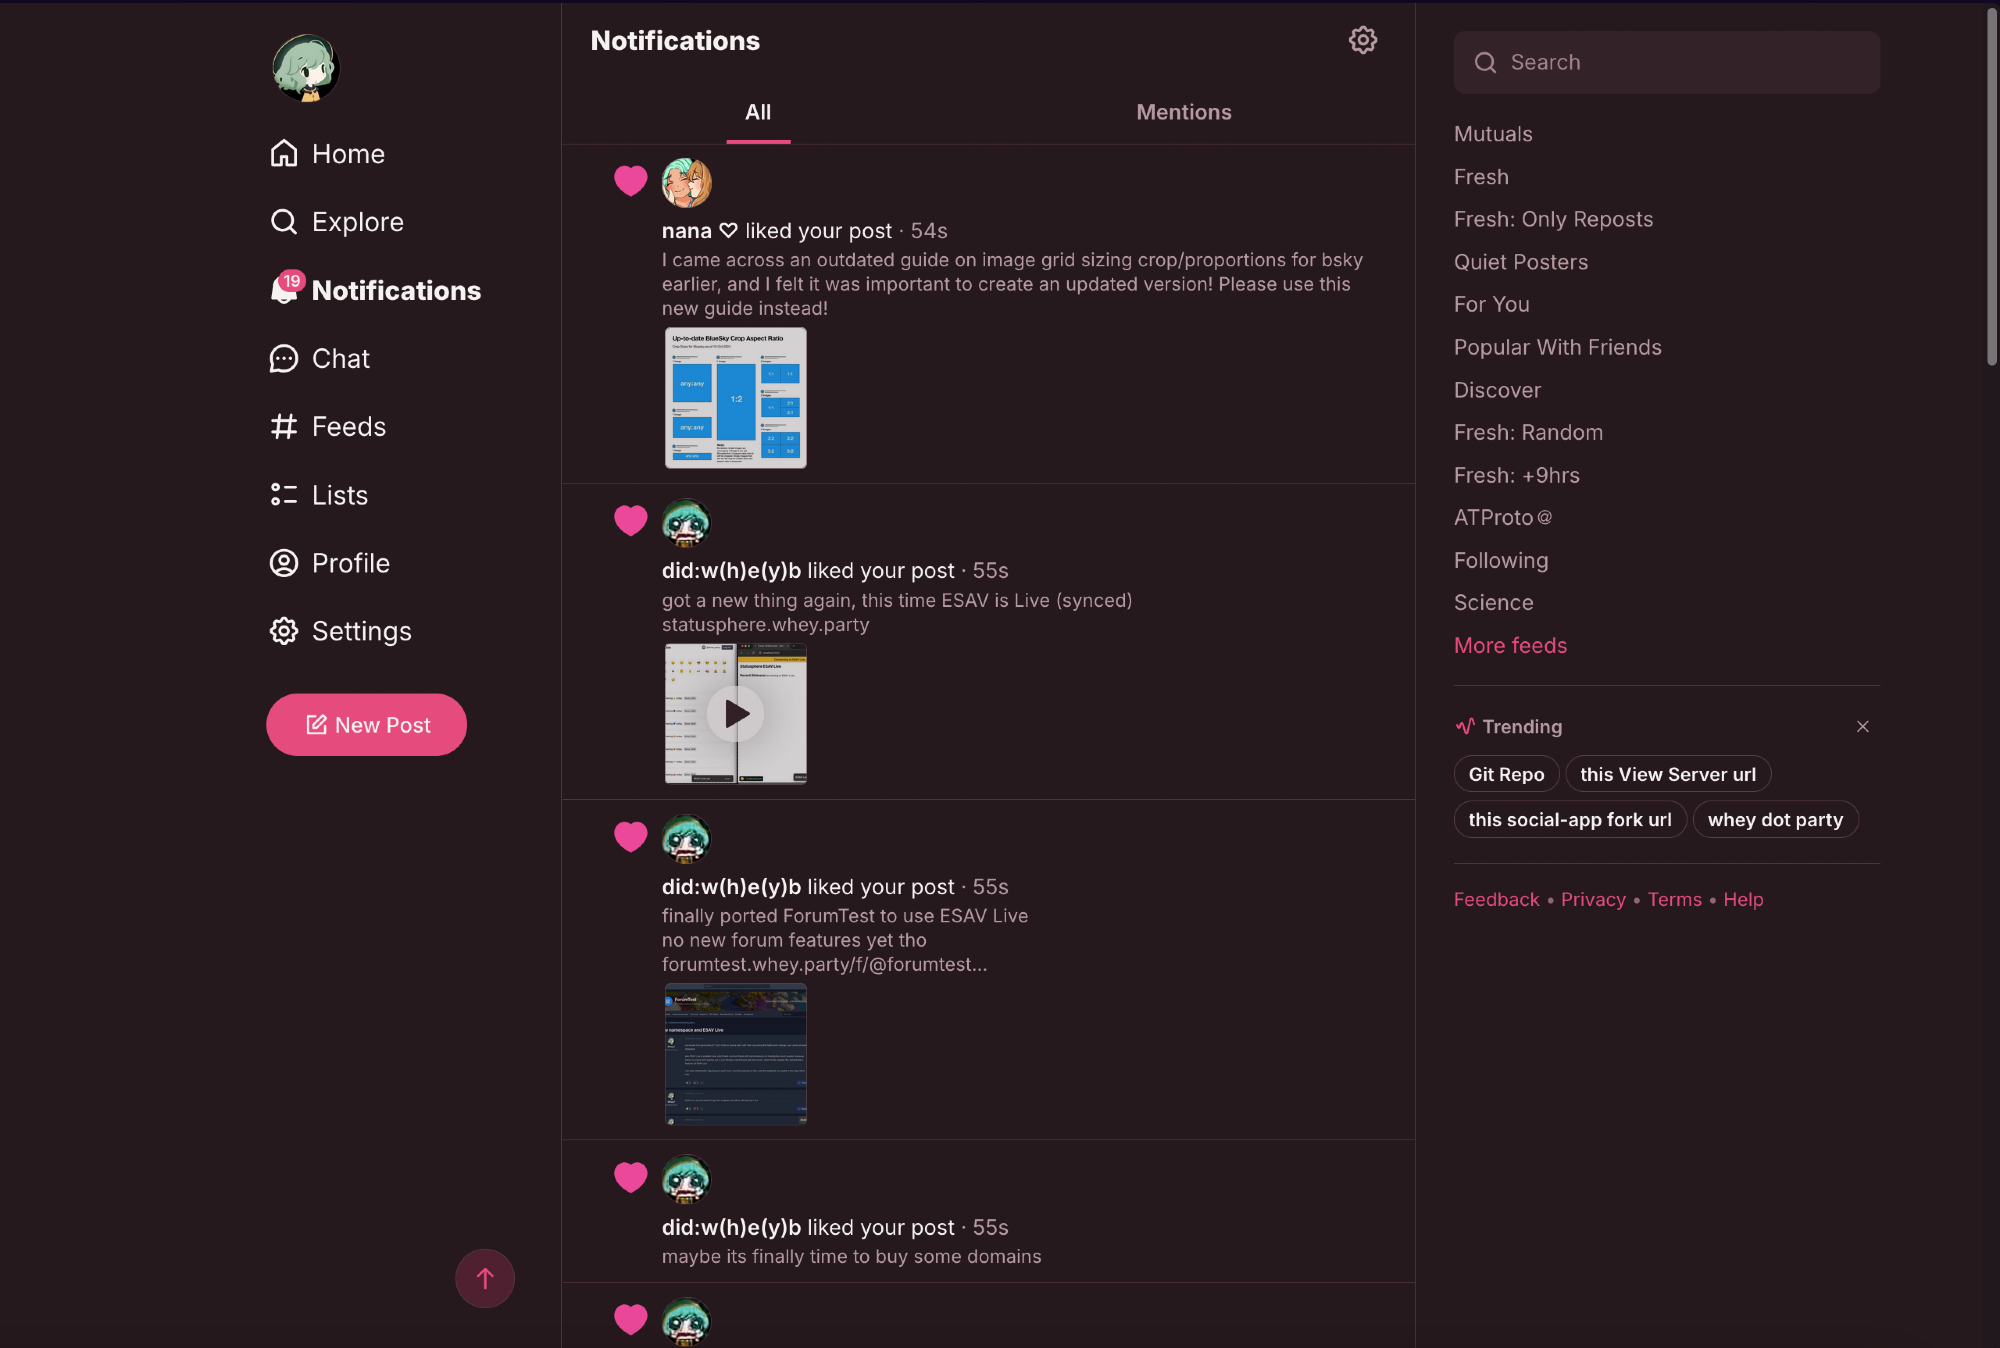Dismiss the Trending section
This screenshot has height=1348, width=2000.
tap(1862, 727)
